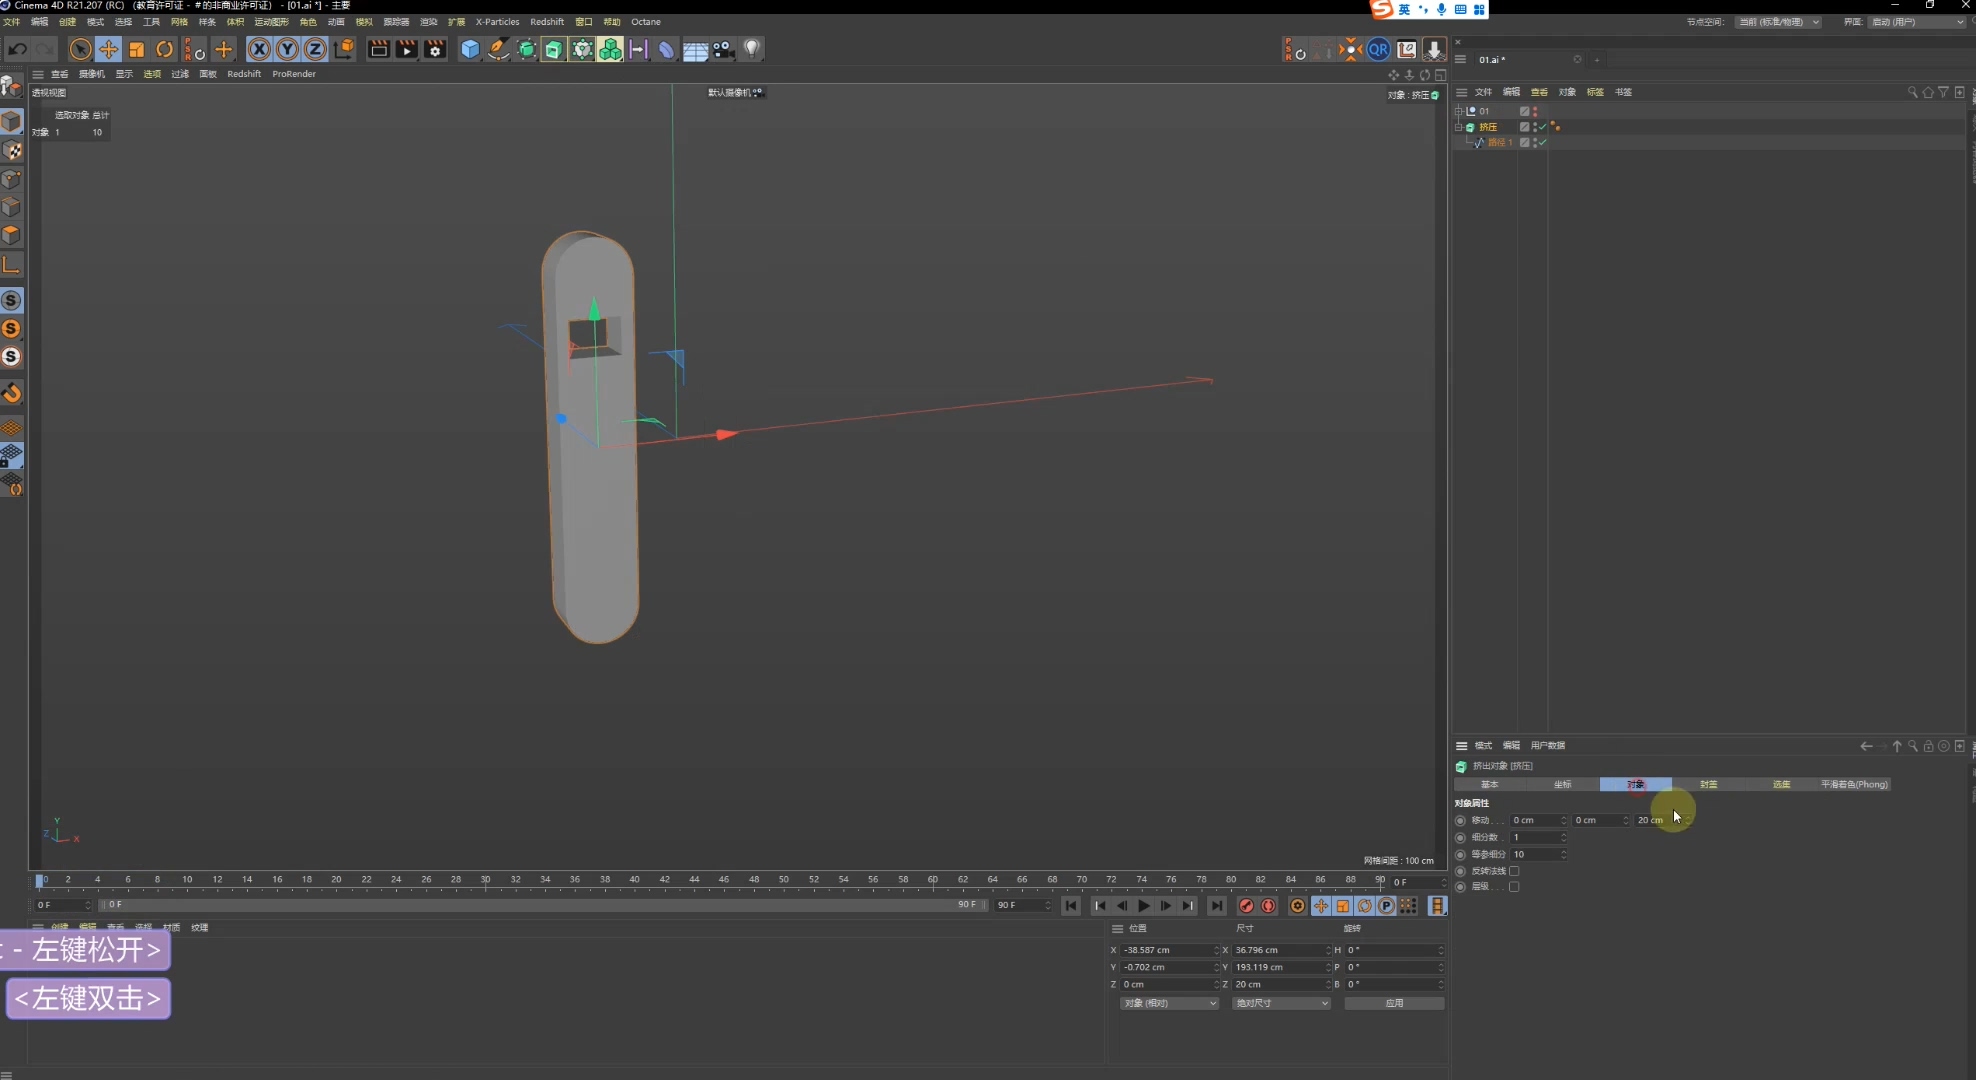Viewport: 1976px width, 1080px height.
Task: Click the Camera object icon
Action: 724,49
